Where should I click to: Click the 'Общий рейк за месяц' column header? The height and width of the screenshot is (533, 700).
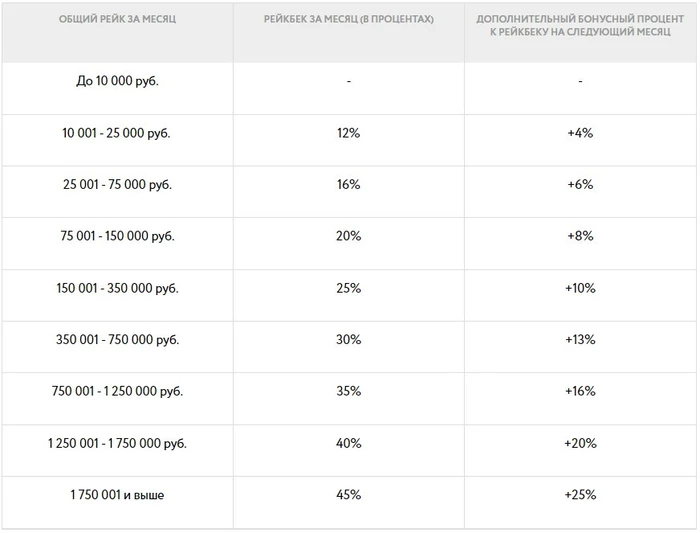click(x=117, y=19)
